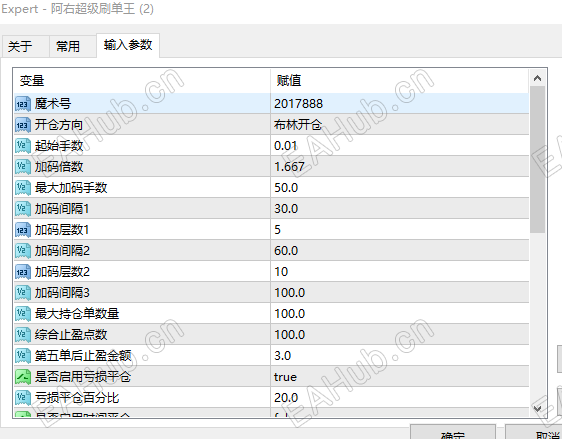Select the 加码层数2 variable name
This screenshot has width=562, height=439.
62,272
